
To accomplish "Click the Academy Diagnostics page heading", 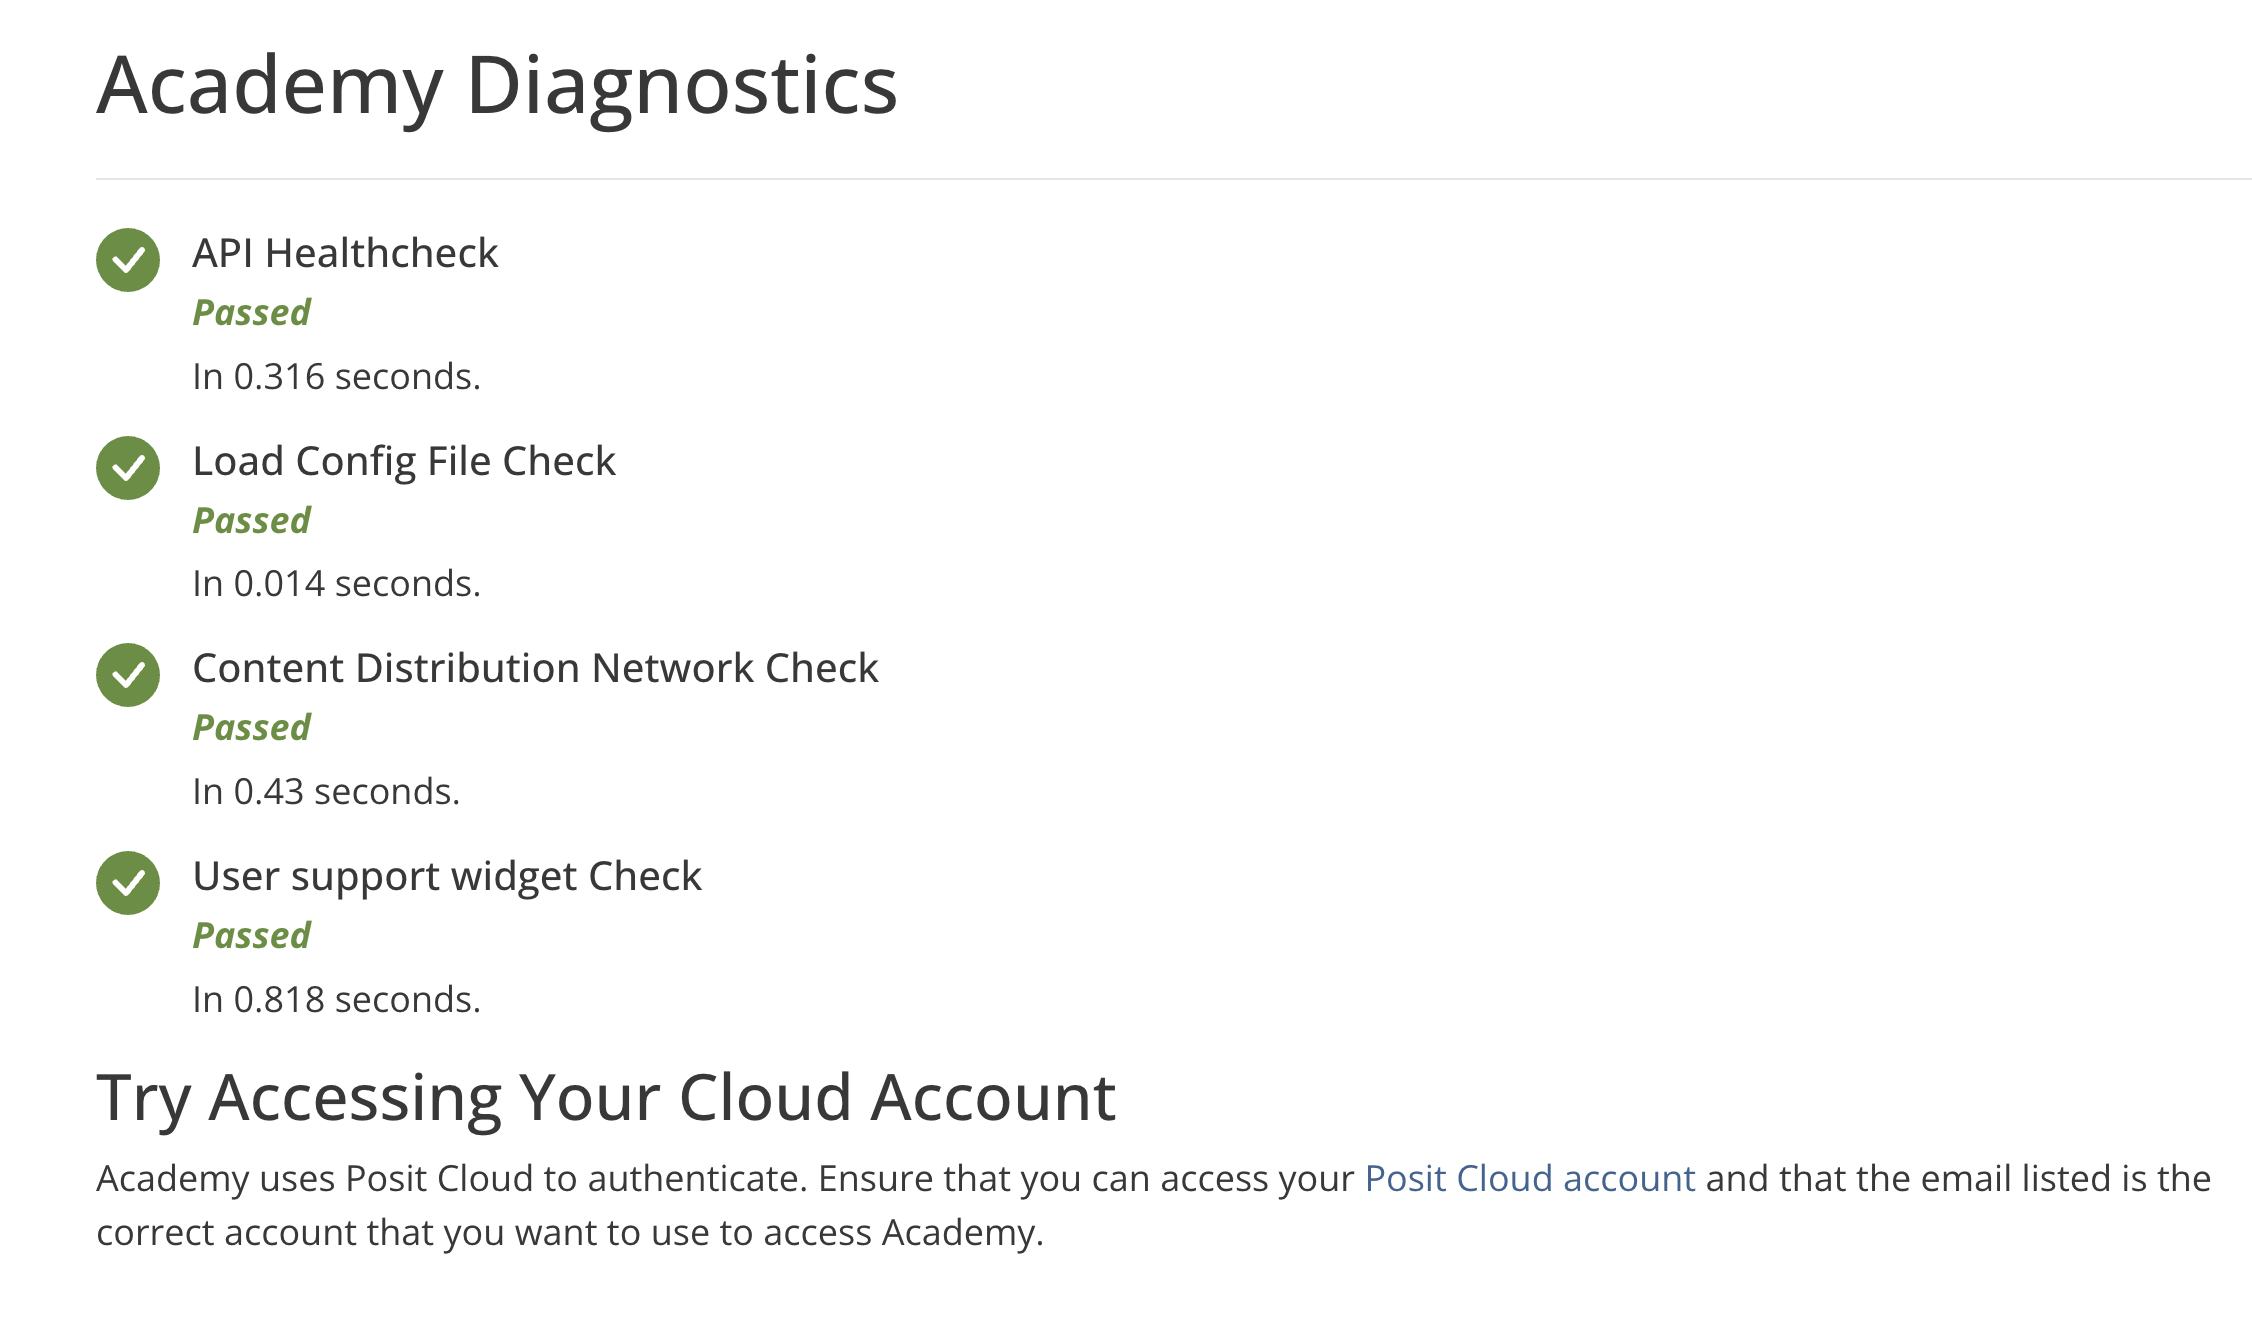I will click(x=497, y=86).
